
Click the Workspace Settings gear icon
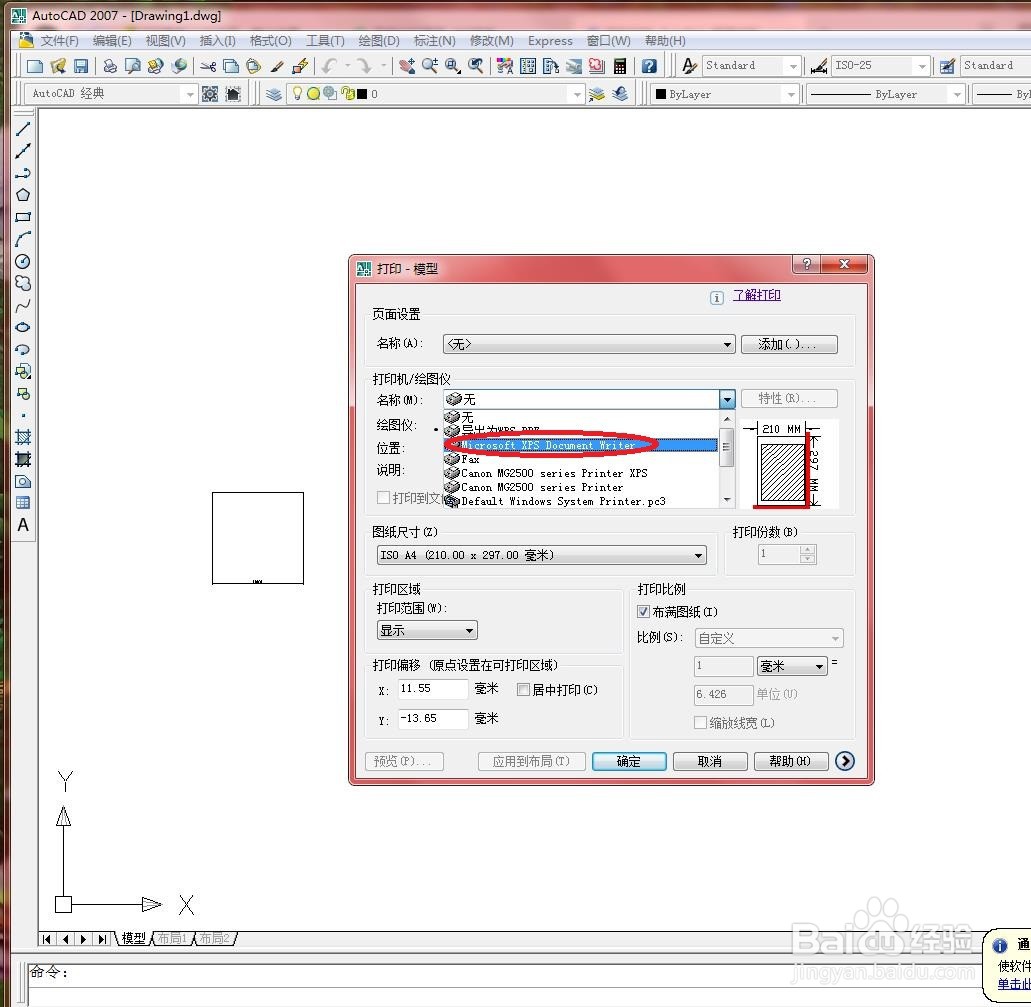[210, 94]
